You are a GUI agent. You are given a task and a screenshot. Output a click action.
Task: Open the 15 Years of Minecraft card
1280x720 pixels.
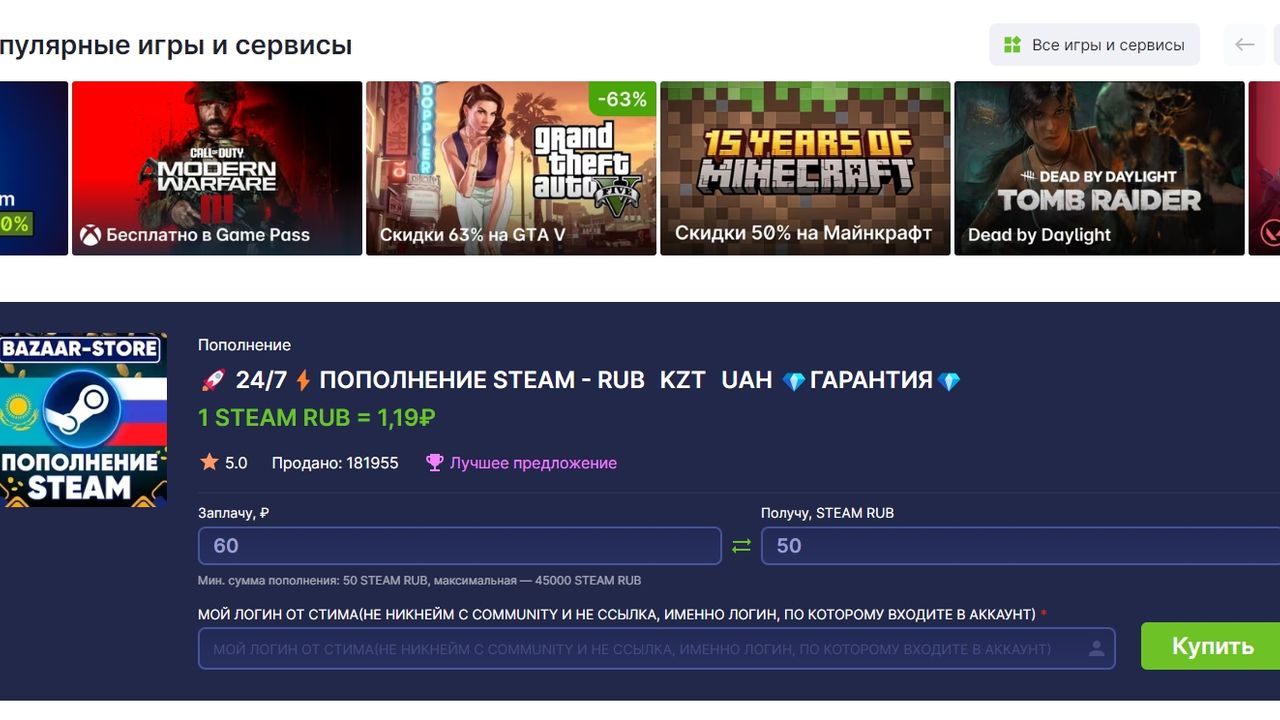pos(805,168)
